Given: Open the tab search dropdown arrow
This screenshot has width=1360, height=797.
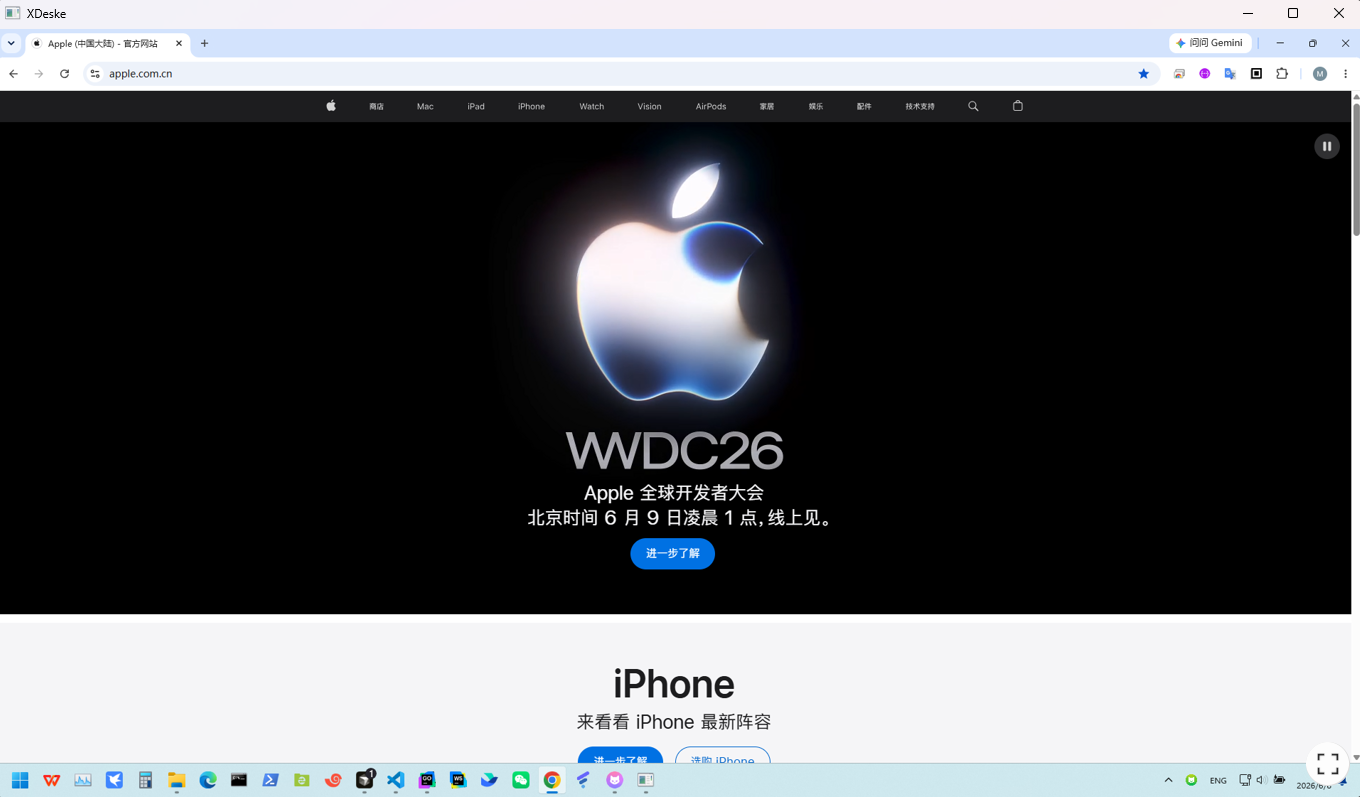Looking at the screenshot, I should (11, 43).
